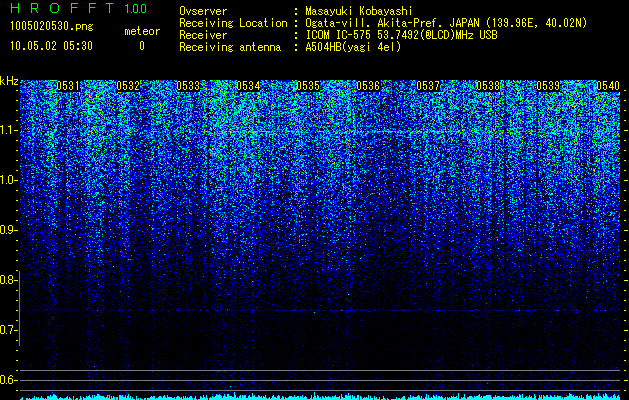Click the 0531 time marker
The height and width of the screenshot is (400, 629).
[68, 86]
